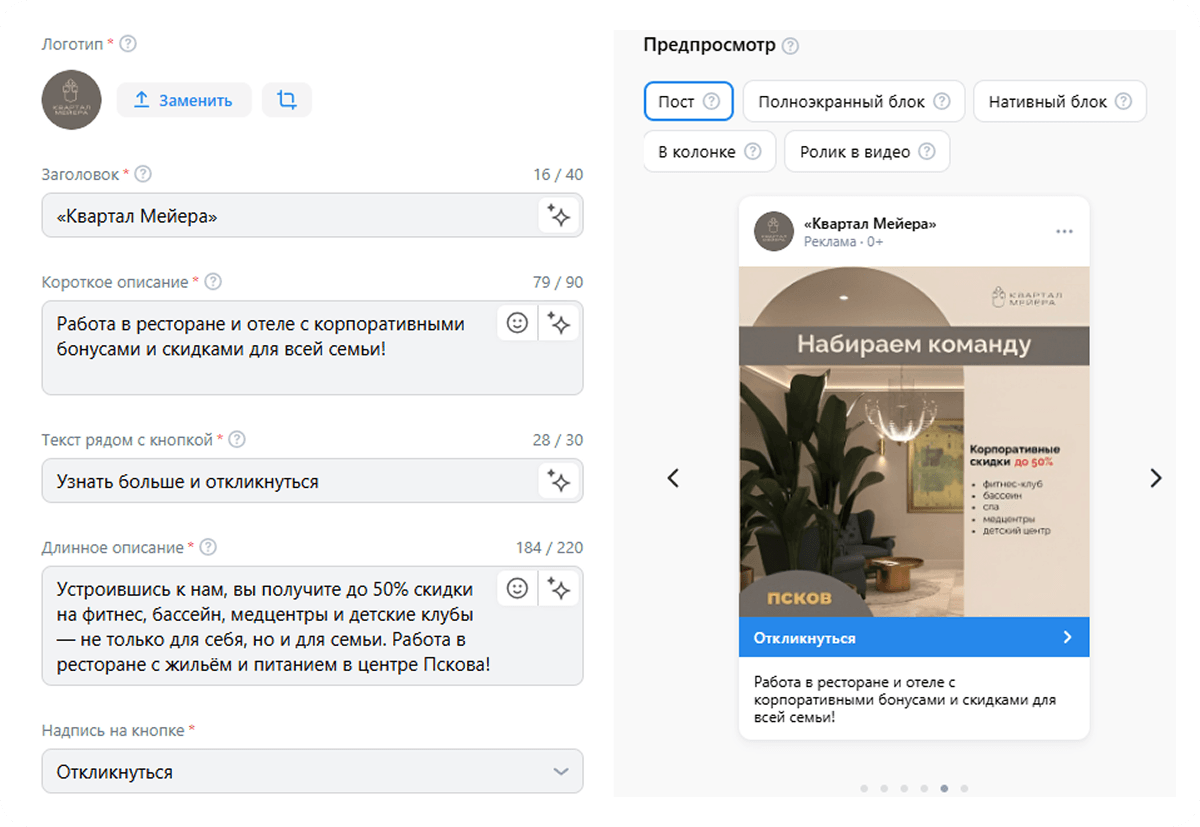Open the Надпись на кнопке dropdown
This screenshot has width=1200, height=827.
[x=312, y=772]
